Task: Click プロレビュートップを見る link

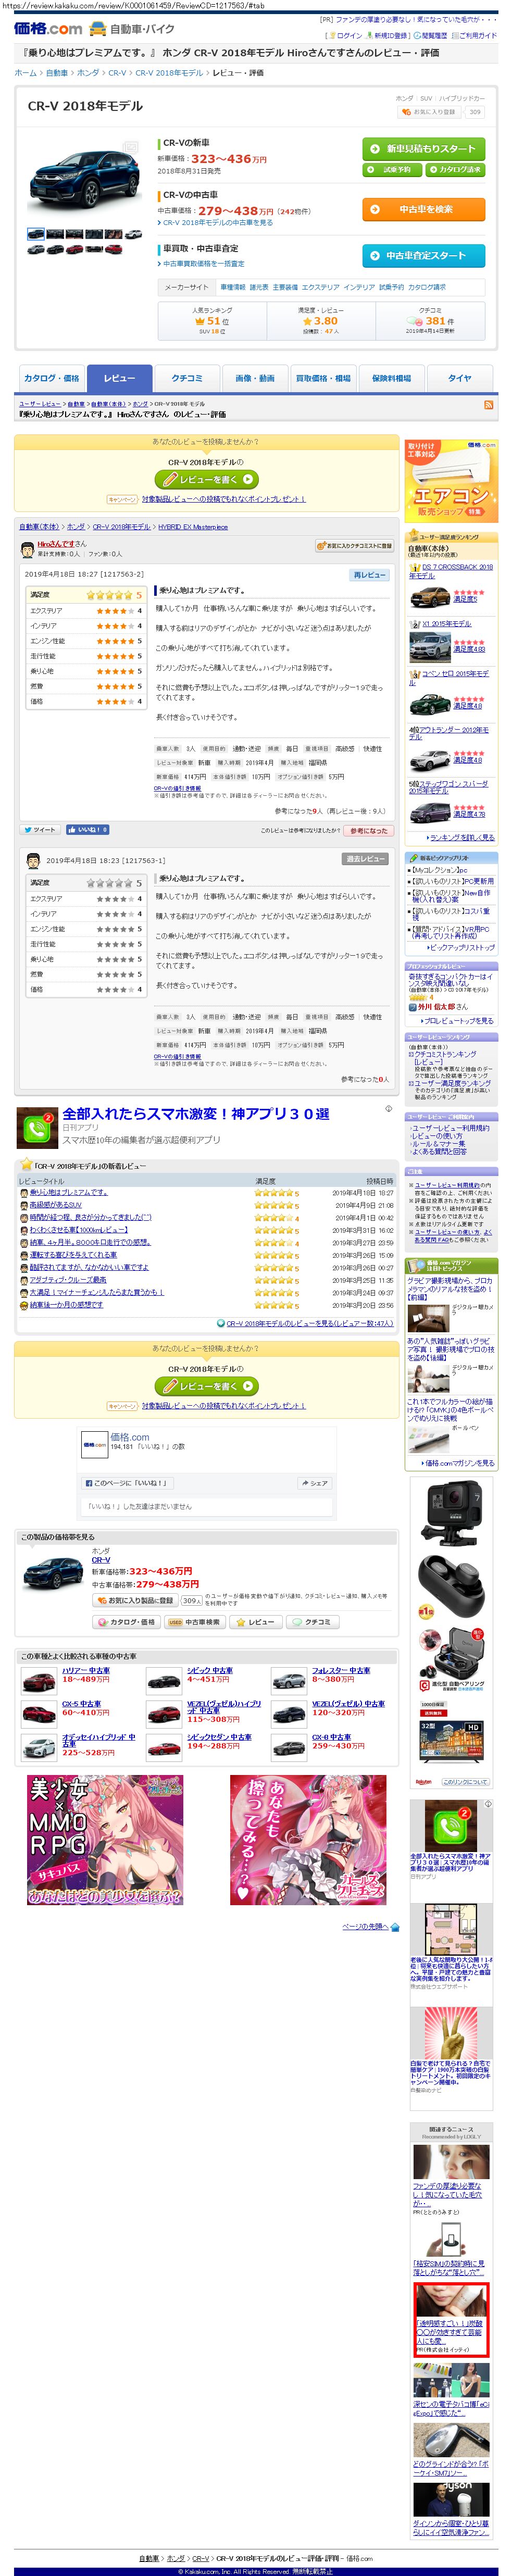Action: point(458,1020)
